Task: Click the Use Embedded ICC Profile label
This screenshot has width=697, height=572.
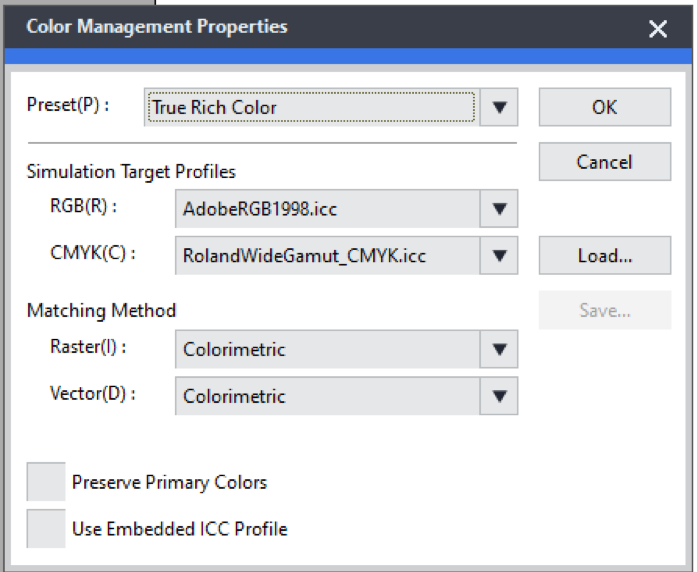Action: click(179, 529)
